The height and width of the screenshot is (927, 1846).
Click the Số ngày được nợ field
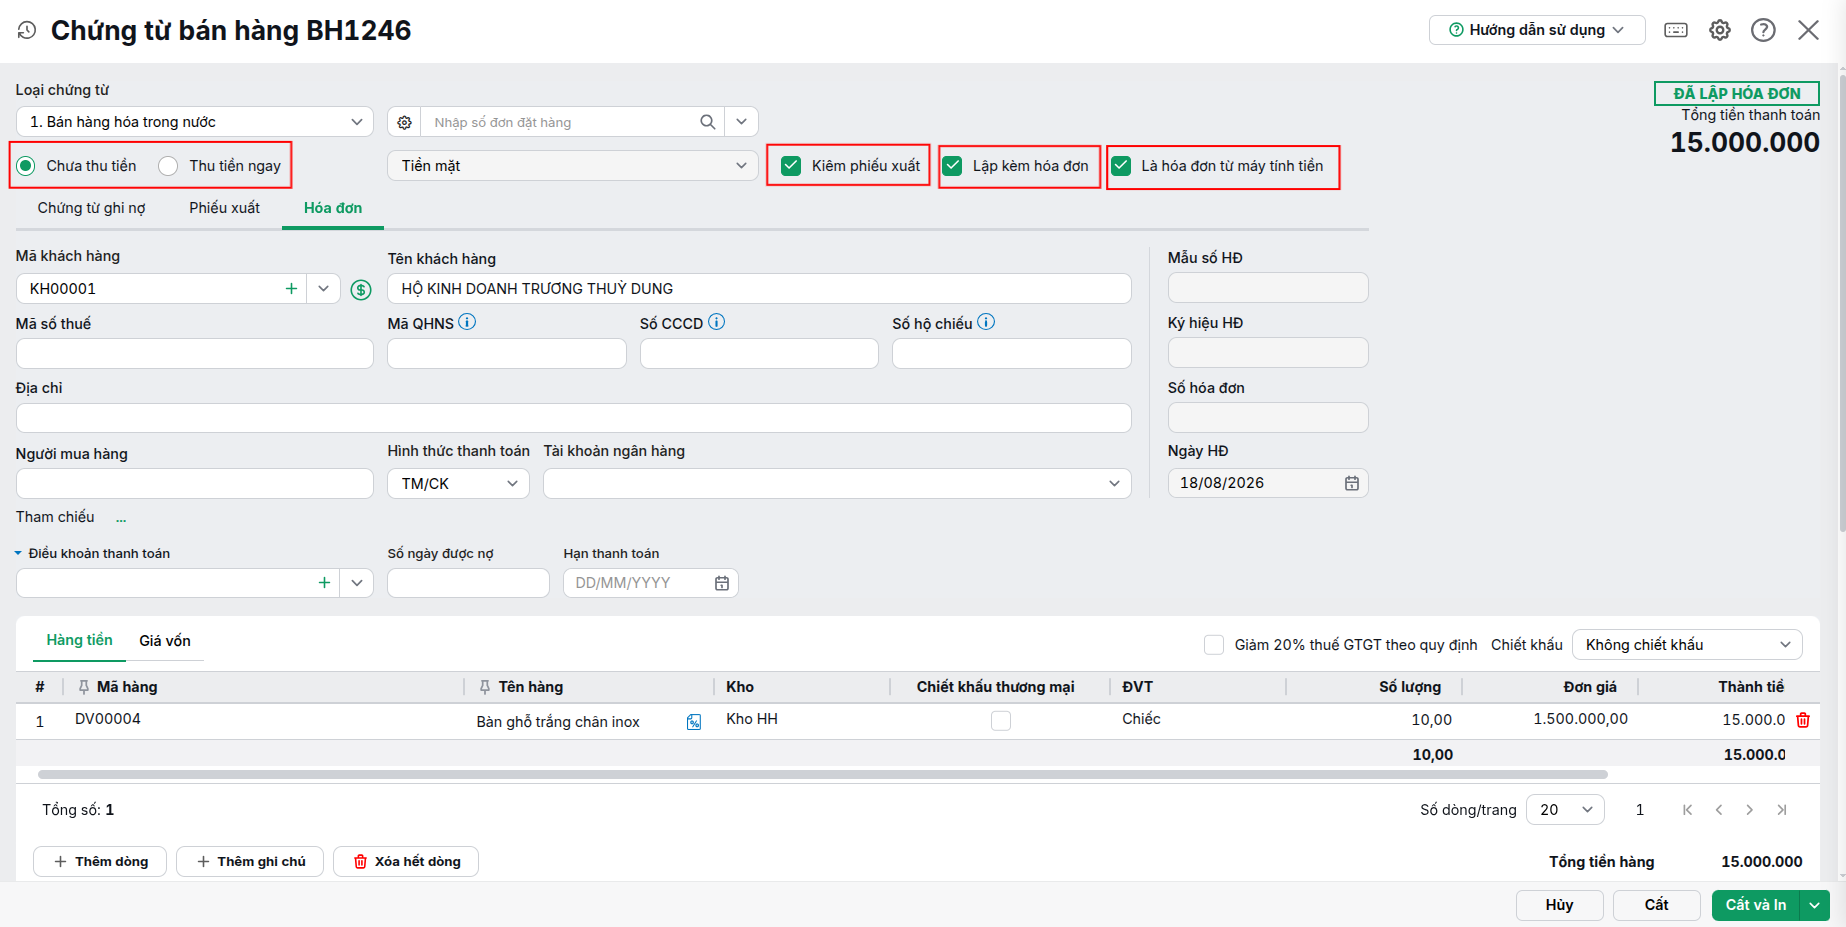[x=469, y=583]
